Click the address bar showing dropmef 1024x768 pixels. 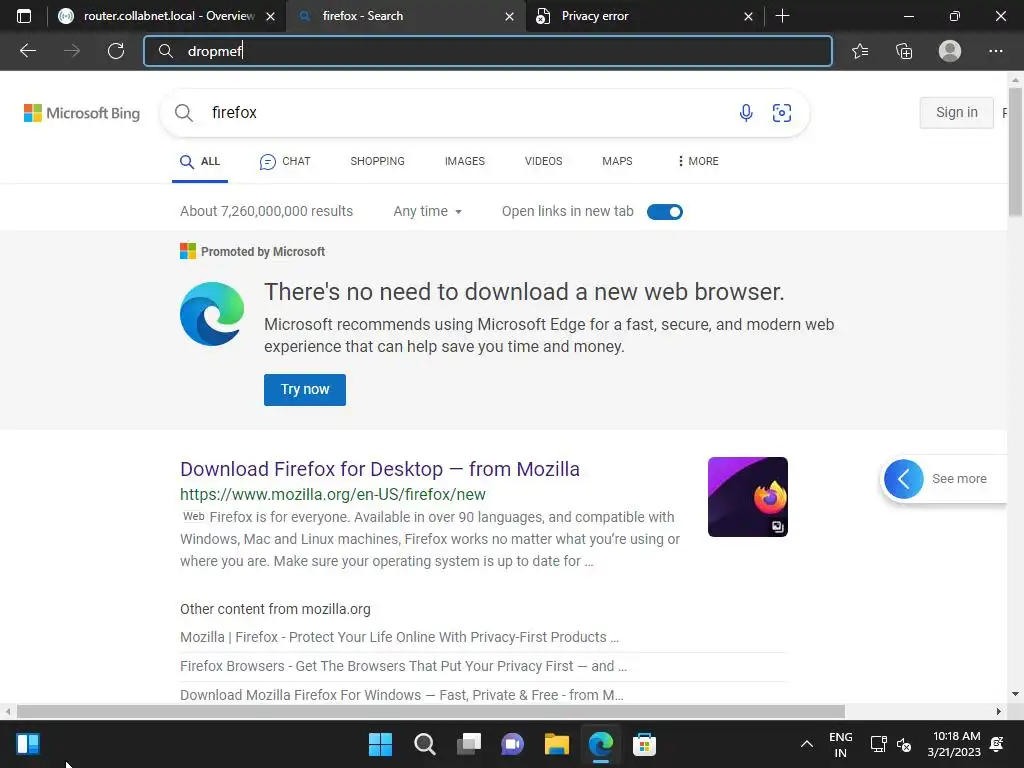(x=487, y=51)
